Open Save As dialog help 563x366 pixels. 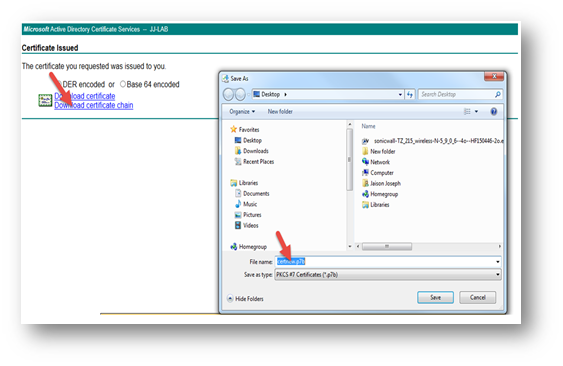tap(494, 112)
